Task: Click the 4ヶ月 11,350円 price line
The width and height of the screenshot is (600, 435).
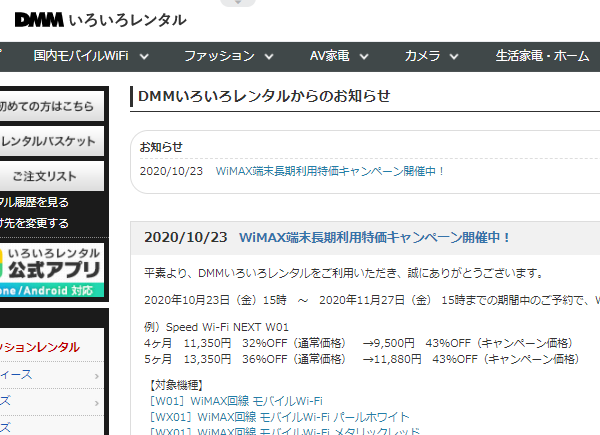Action: coord(358,343)
